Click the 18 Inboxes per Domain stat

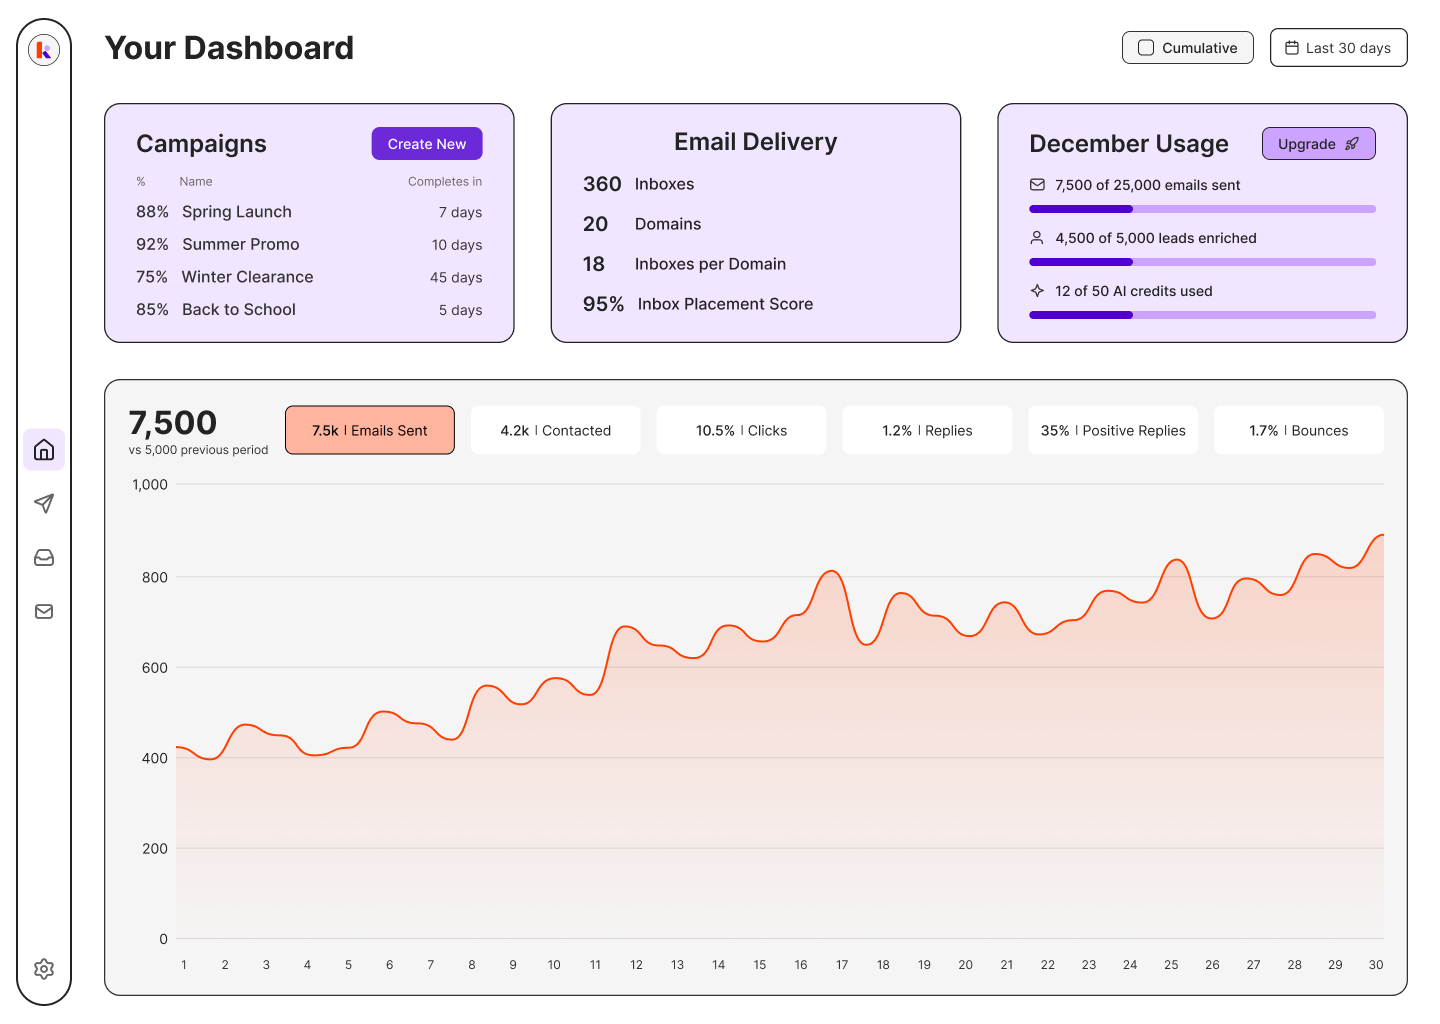[684, 264]
